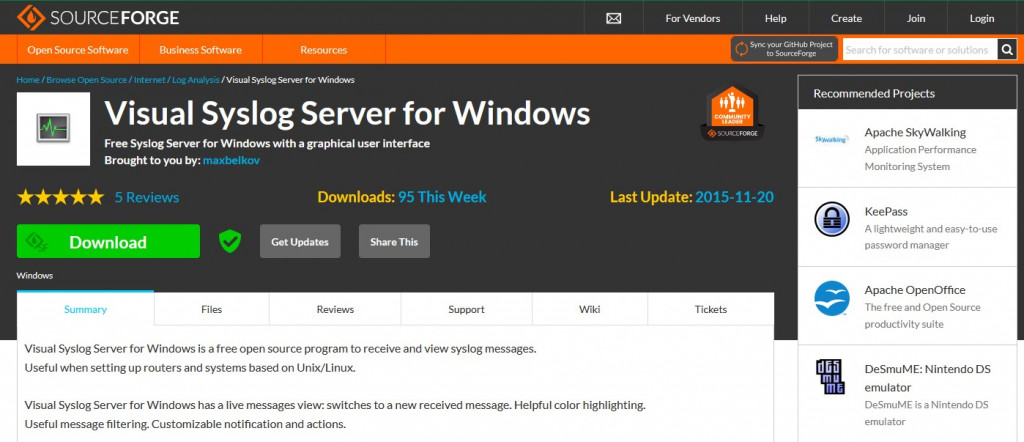Click the Home breadcrumb link
Screen dimensions: 1024x442
point(28,80)
